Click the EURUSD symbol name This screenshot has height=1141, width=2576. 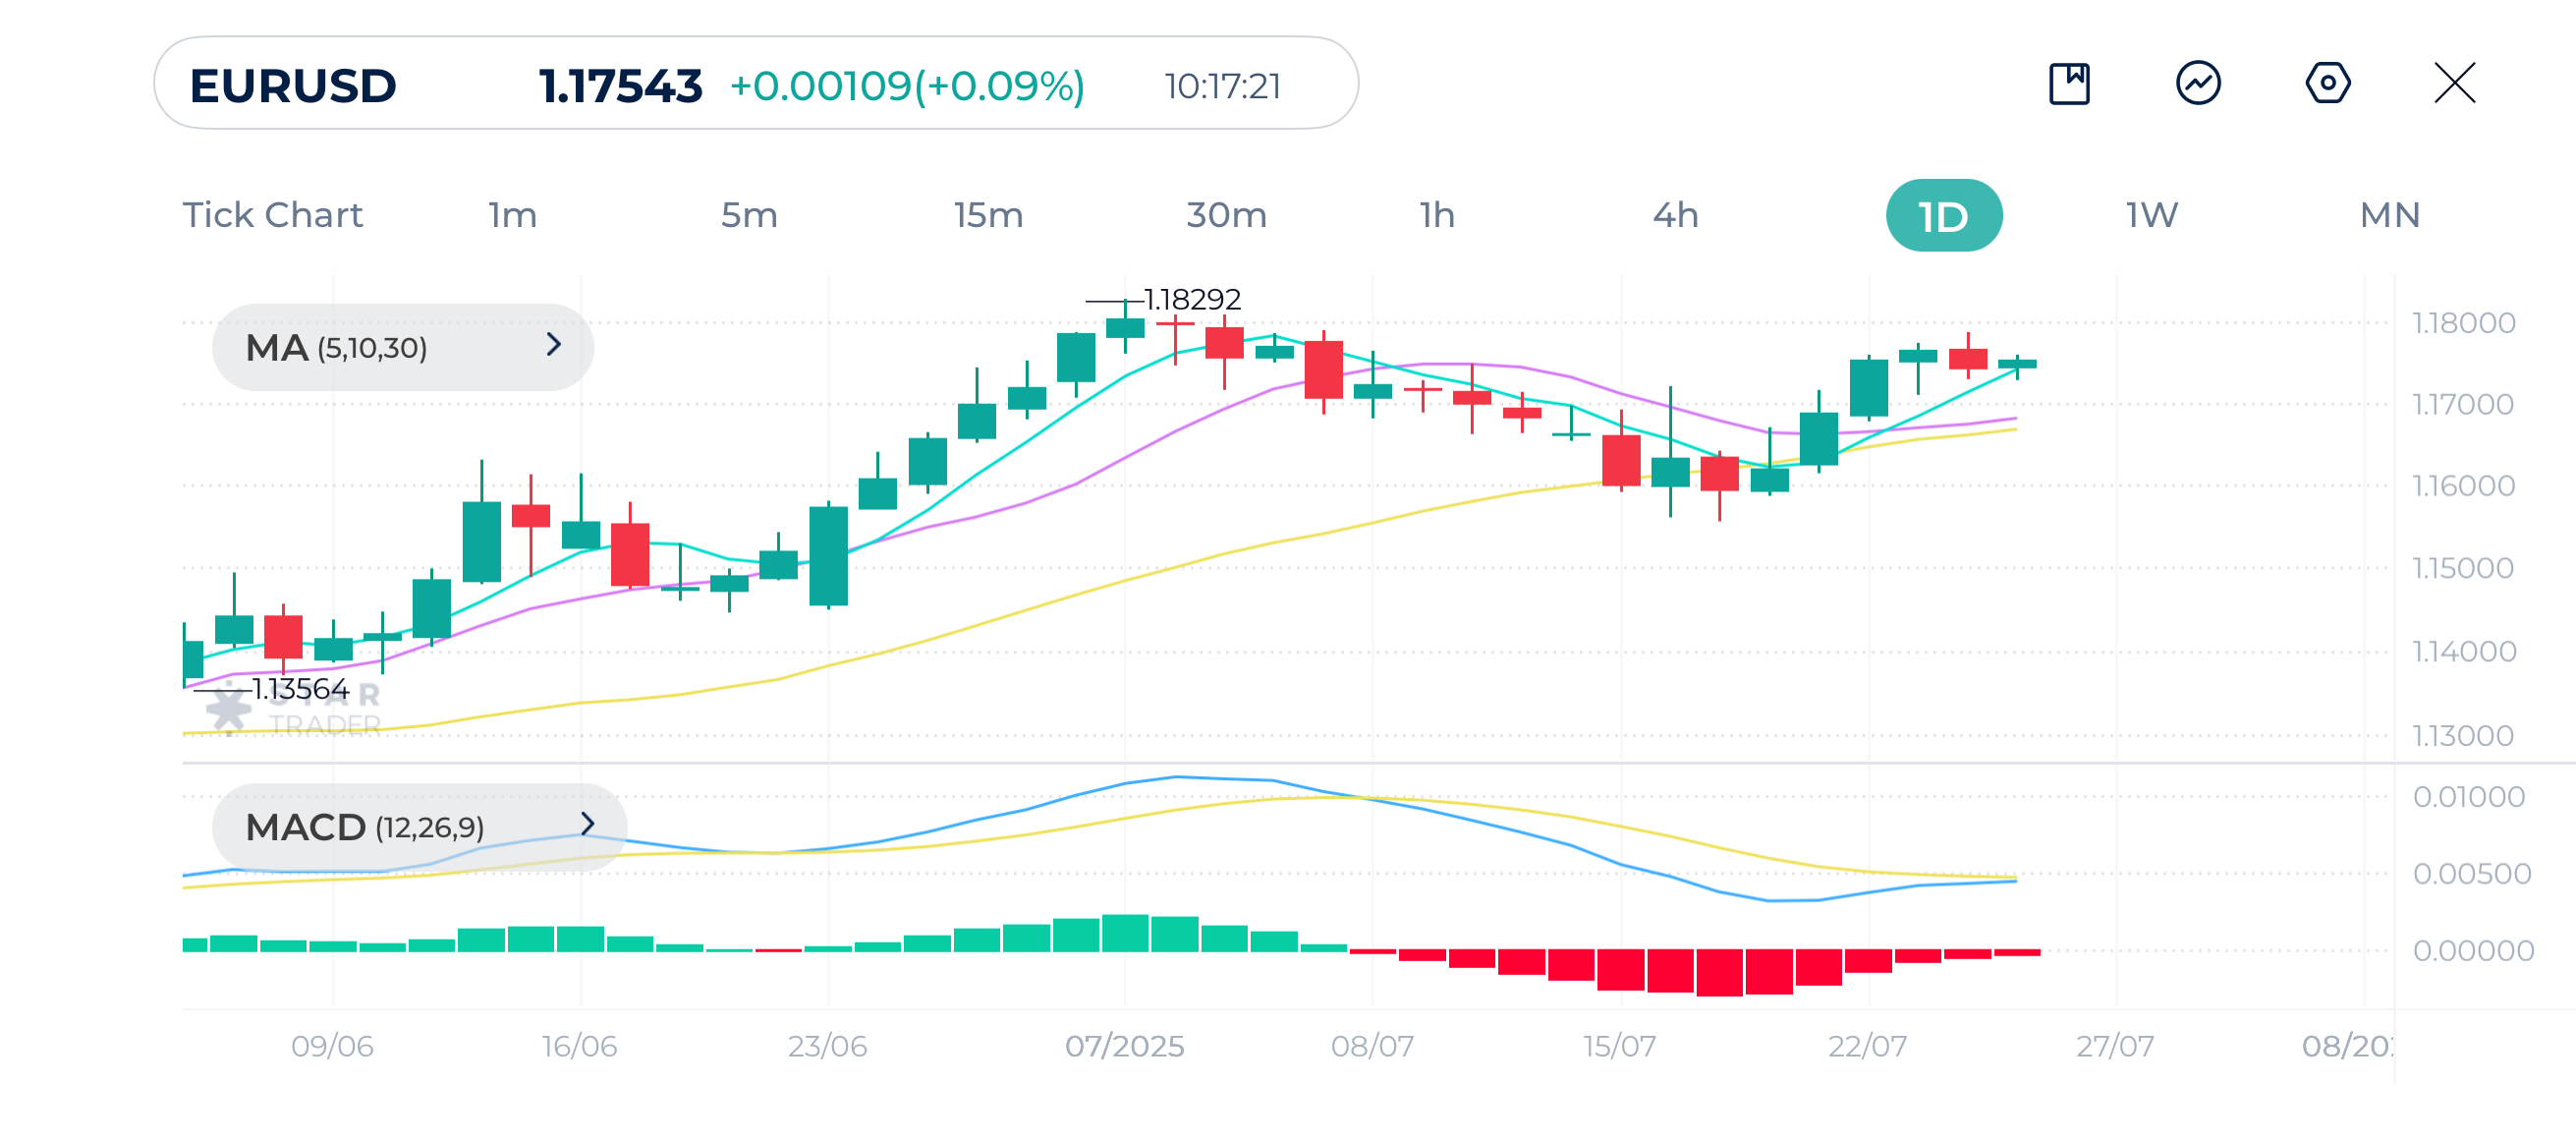pos(293,86)
